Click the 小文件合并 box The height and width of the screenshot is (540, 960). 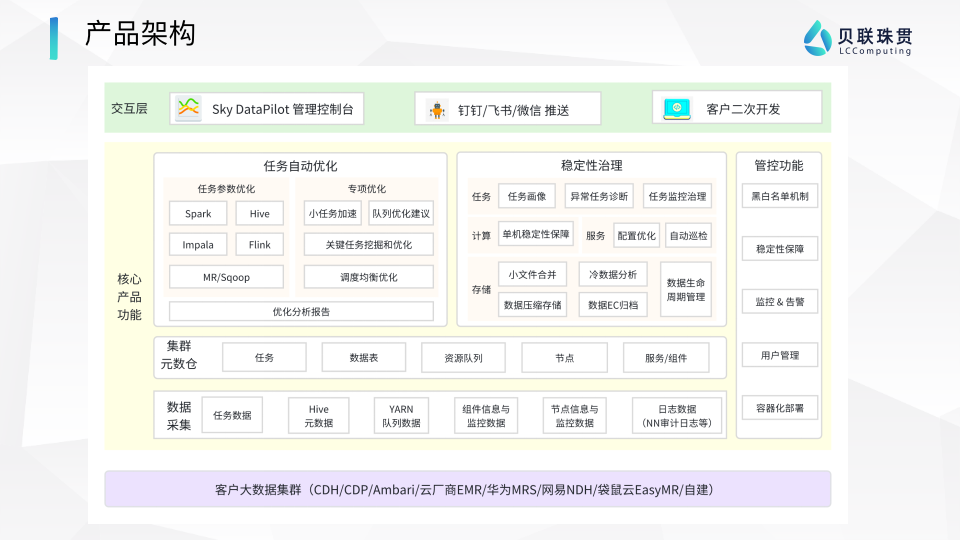click(532, 274)
